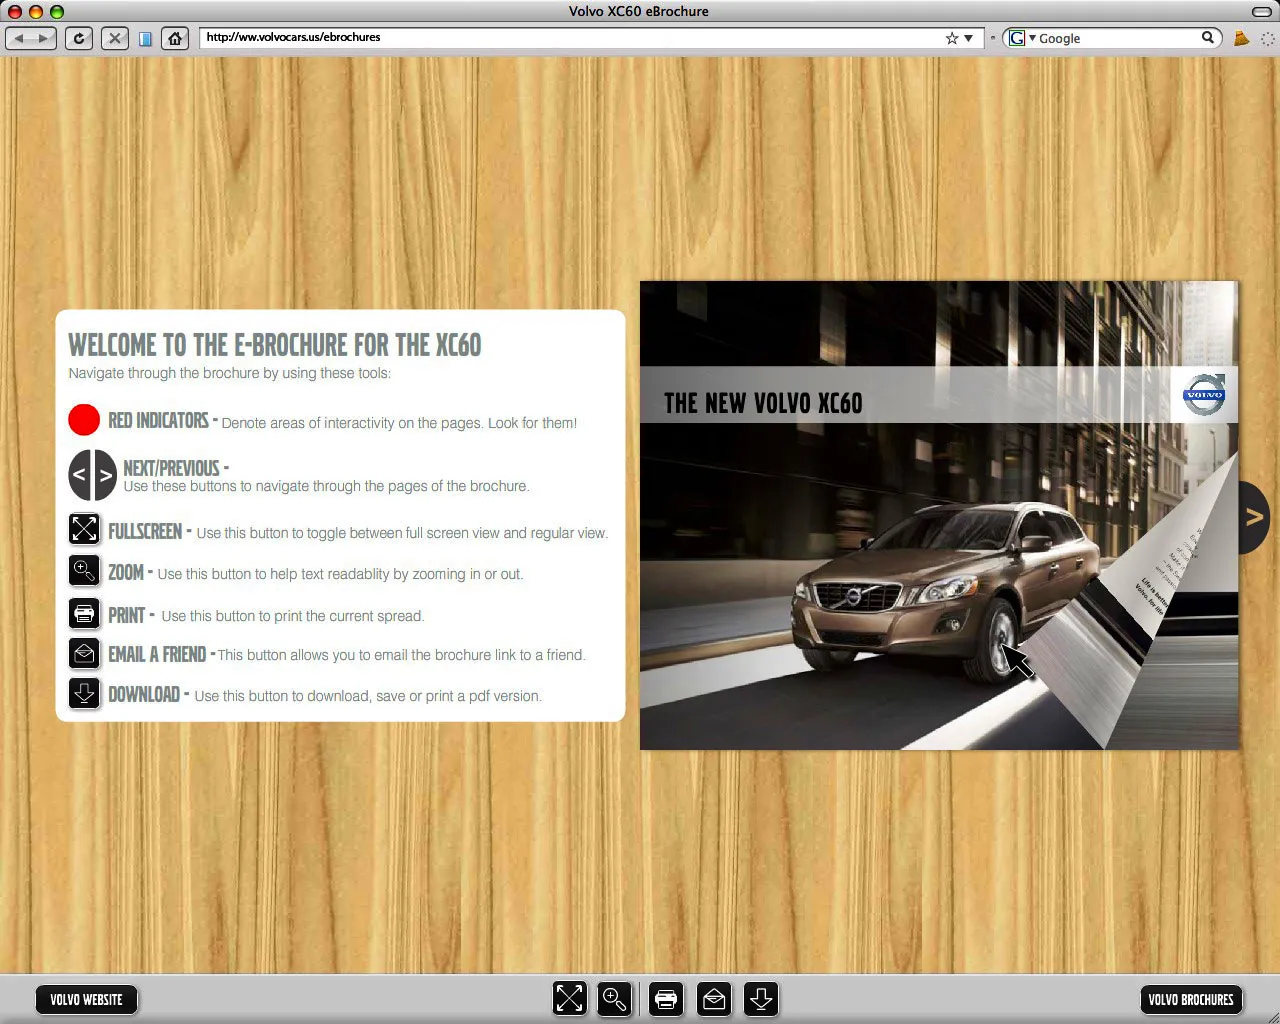
Task: Click the red indicator in the legend
Action: point(84,420)
